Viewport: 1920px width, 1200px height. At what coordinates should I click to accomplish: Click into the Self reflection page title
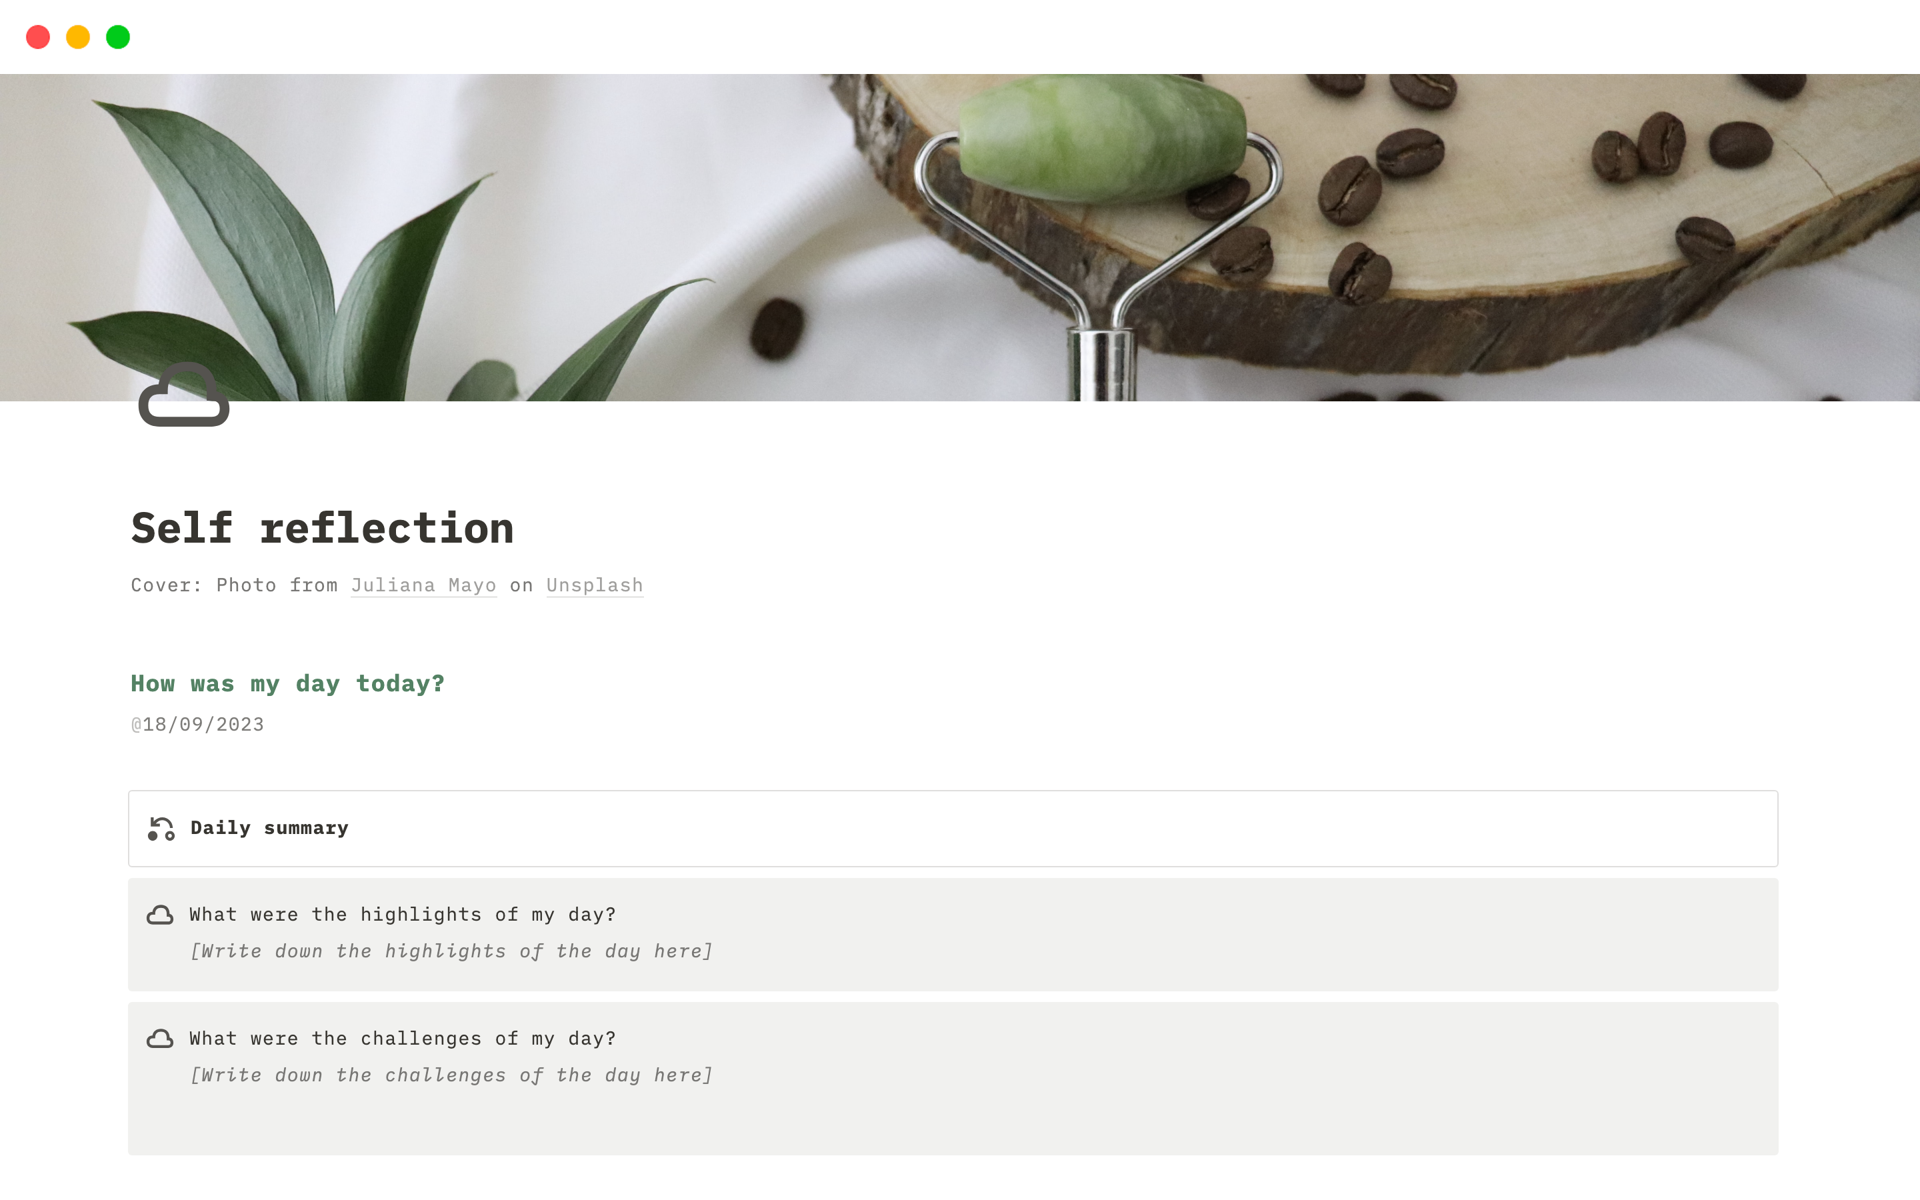tap(322, 528)
